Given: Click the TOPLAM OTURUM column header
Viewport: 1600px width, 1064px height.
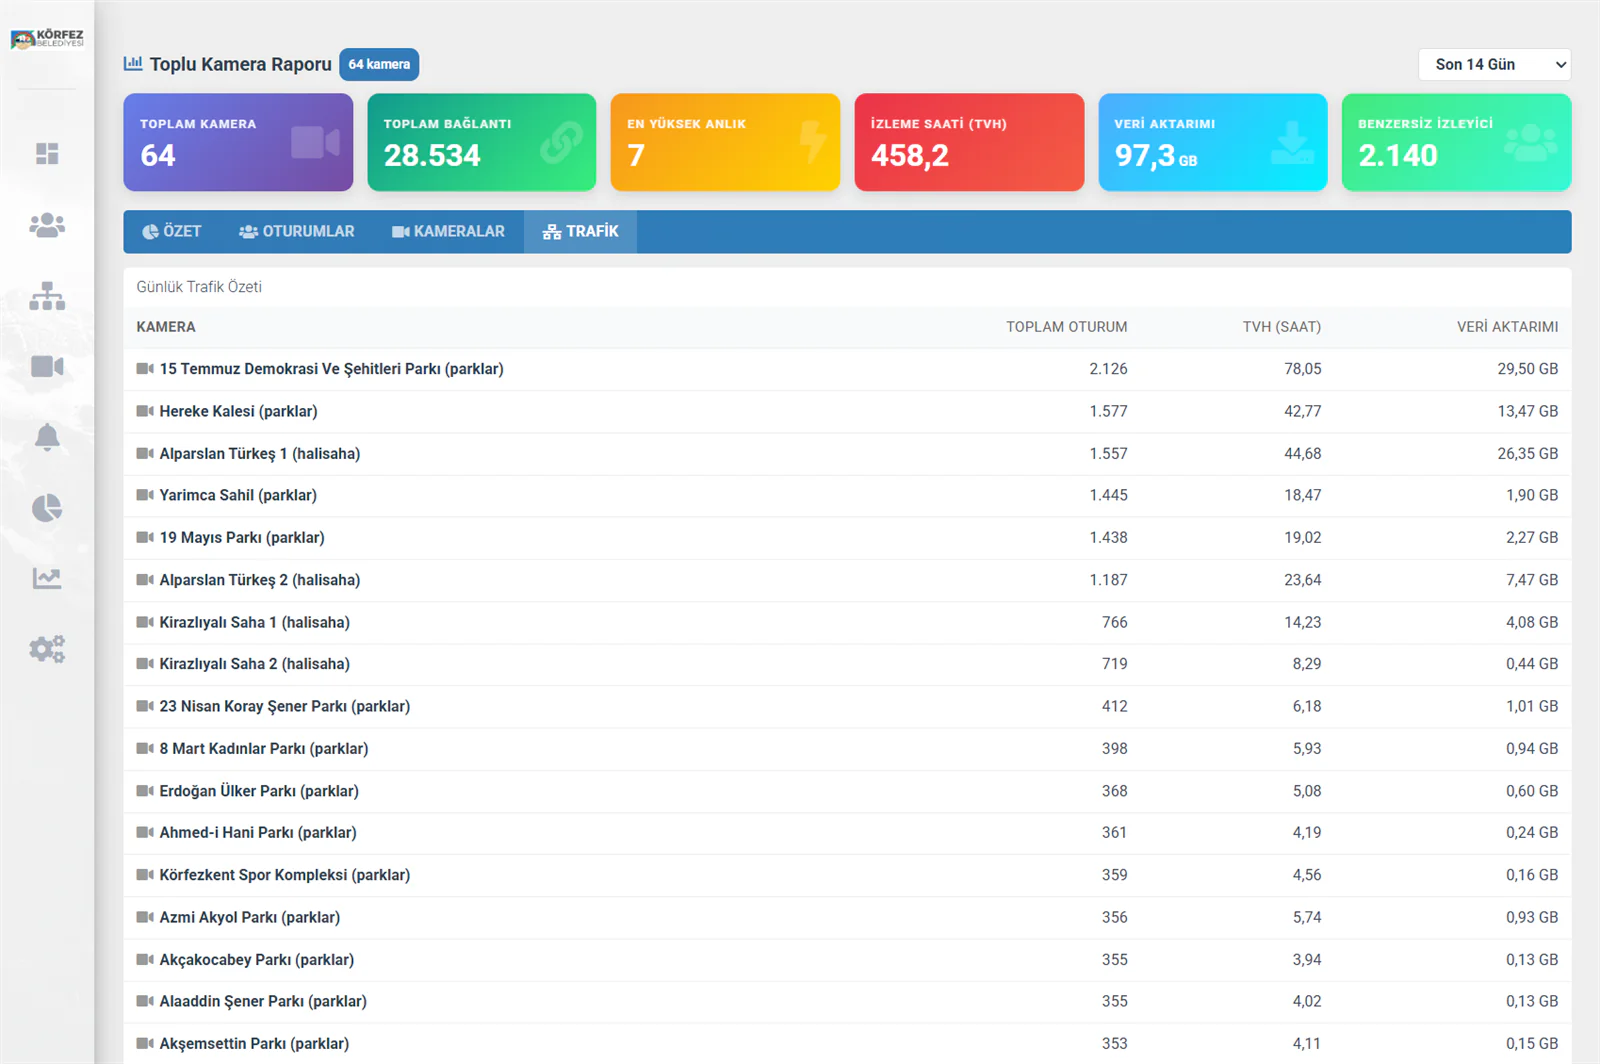Looking at the screenshot, I should click(x=1066, y=327).
